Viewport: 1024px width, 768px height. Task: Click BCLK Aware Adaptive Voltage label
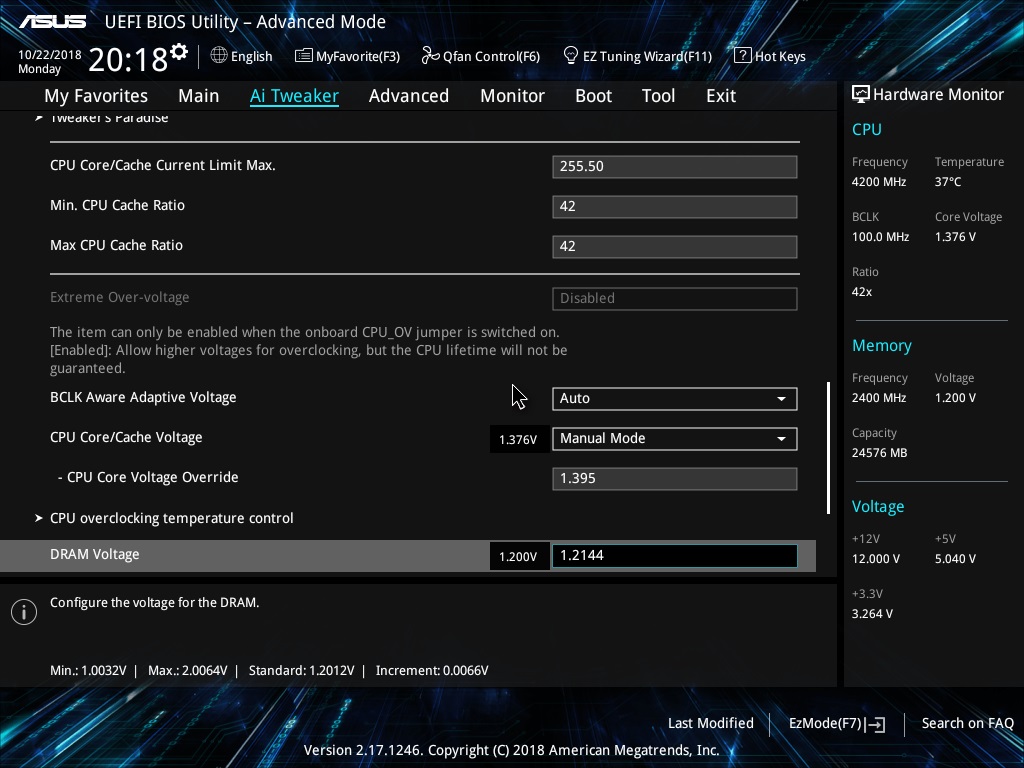[x=143, y=397]
